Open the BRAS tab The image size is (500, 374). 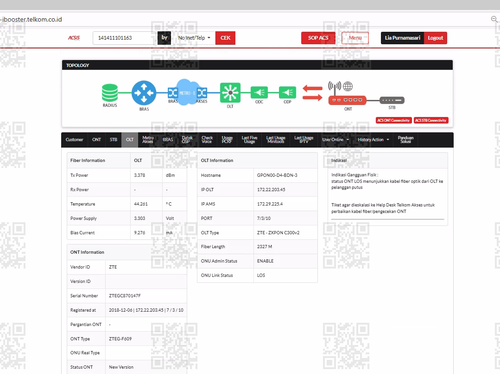[x=168, y=140]
